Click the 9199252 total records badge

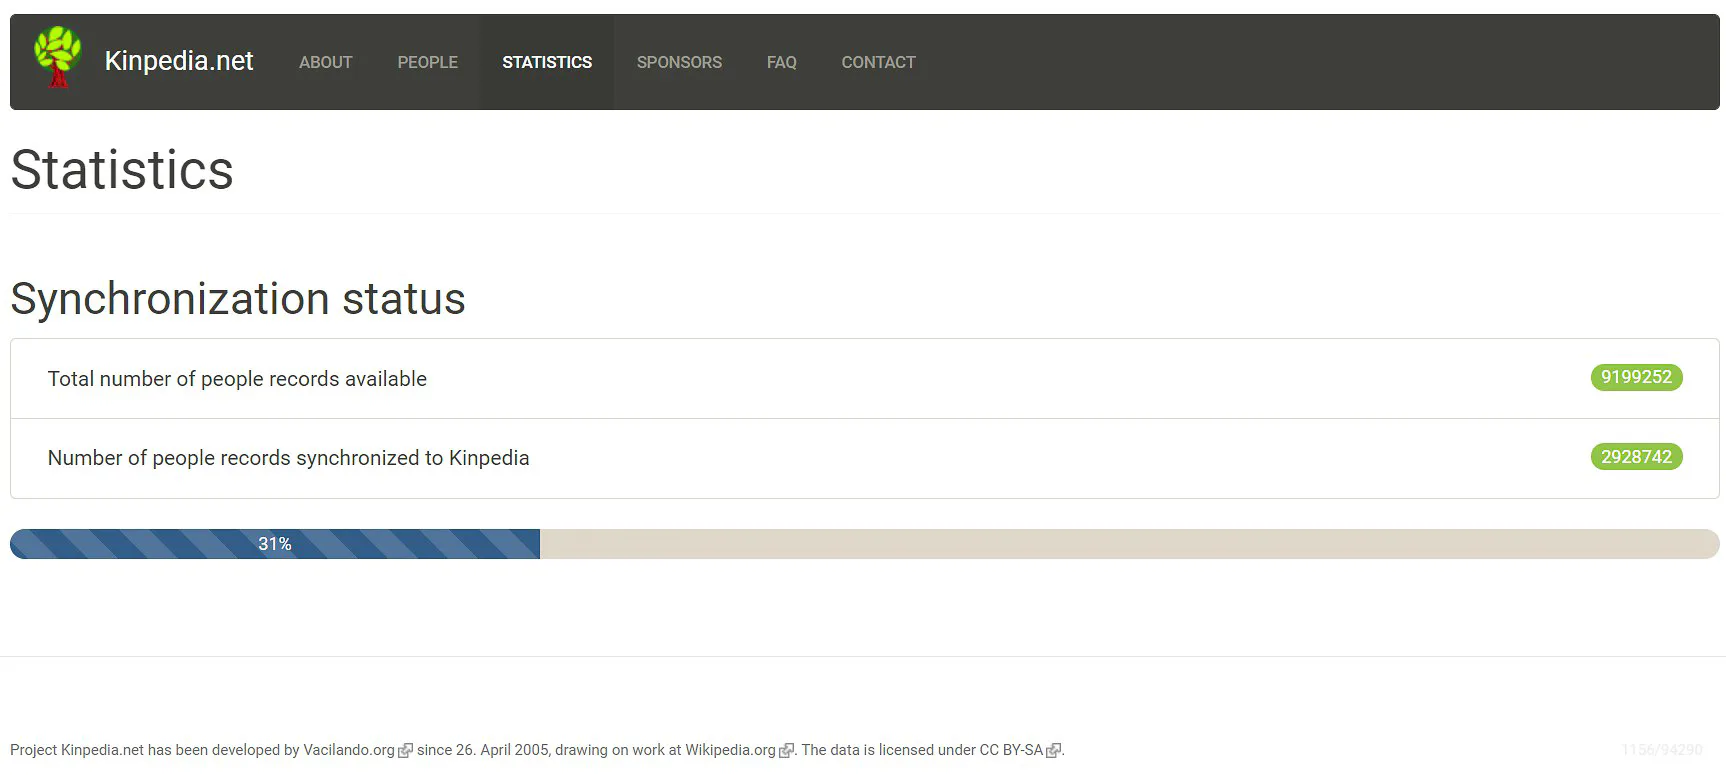[1636, 377]
